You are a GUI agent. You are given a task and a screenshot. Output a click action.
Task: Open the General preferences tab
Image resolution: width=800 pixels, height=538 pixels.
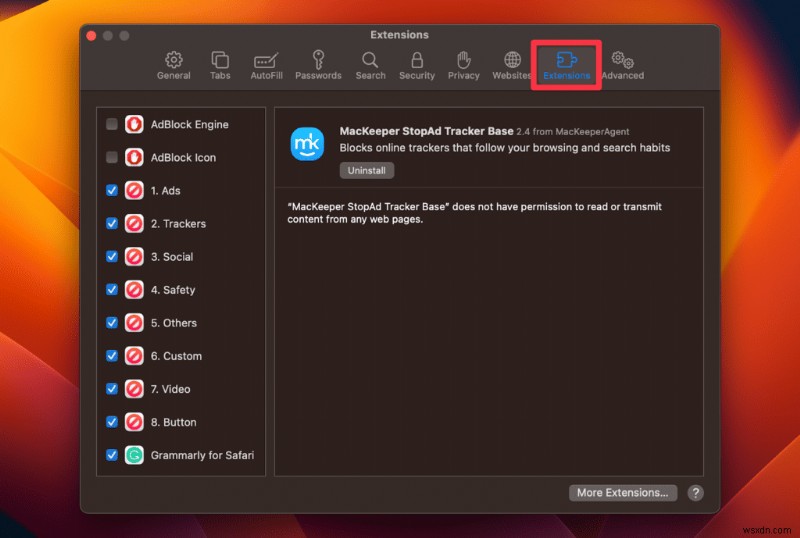click(x=173, y=65)
